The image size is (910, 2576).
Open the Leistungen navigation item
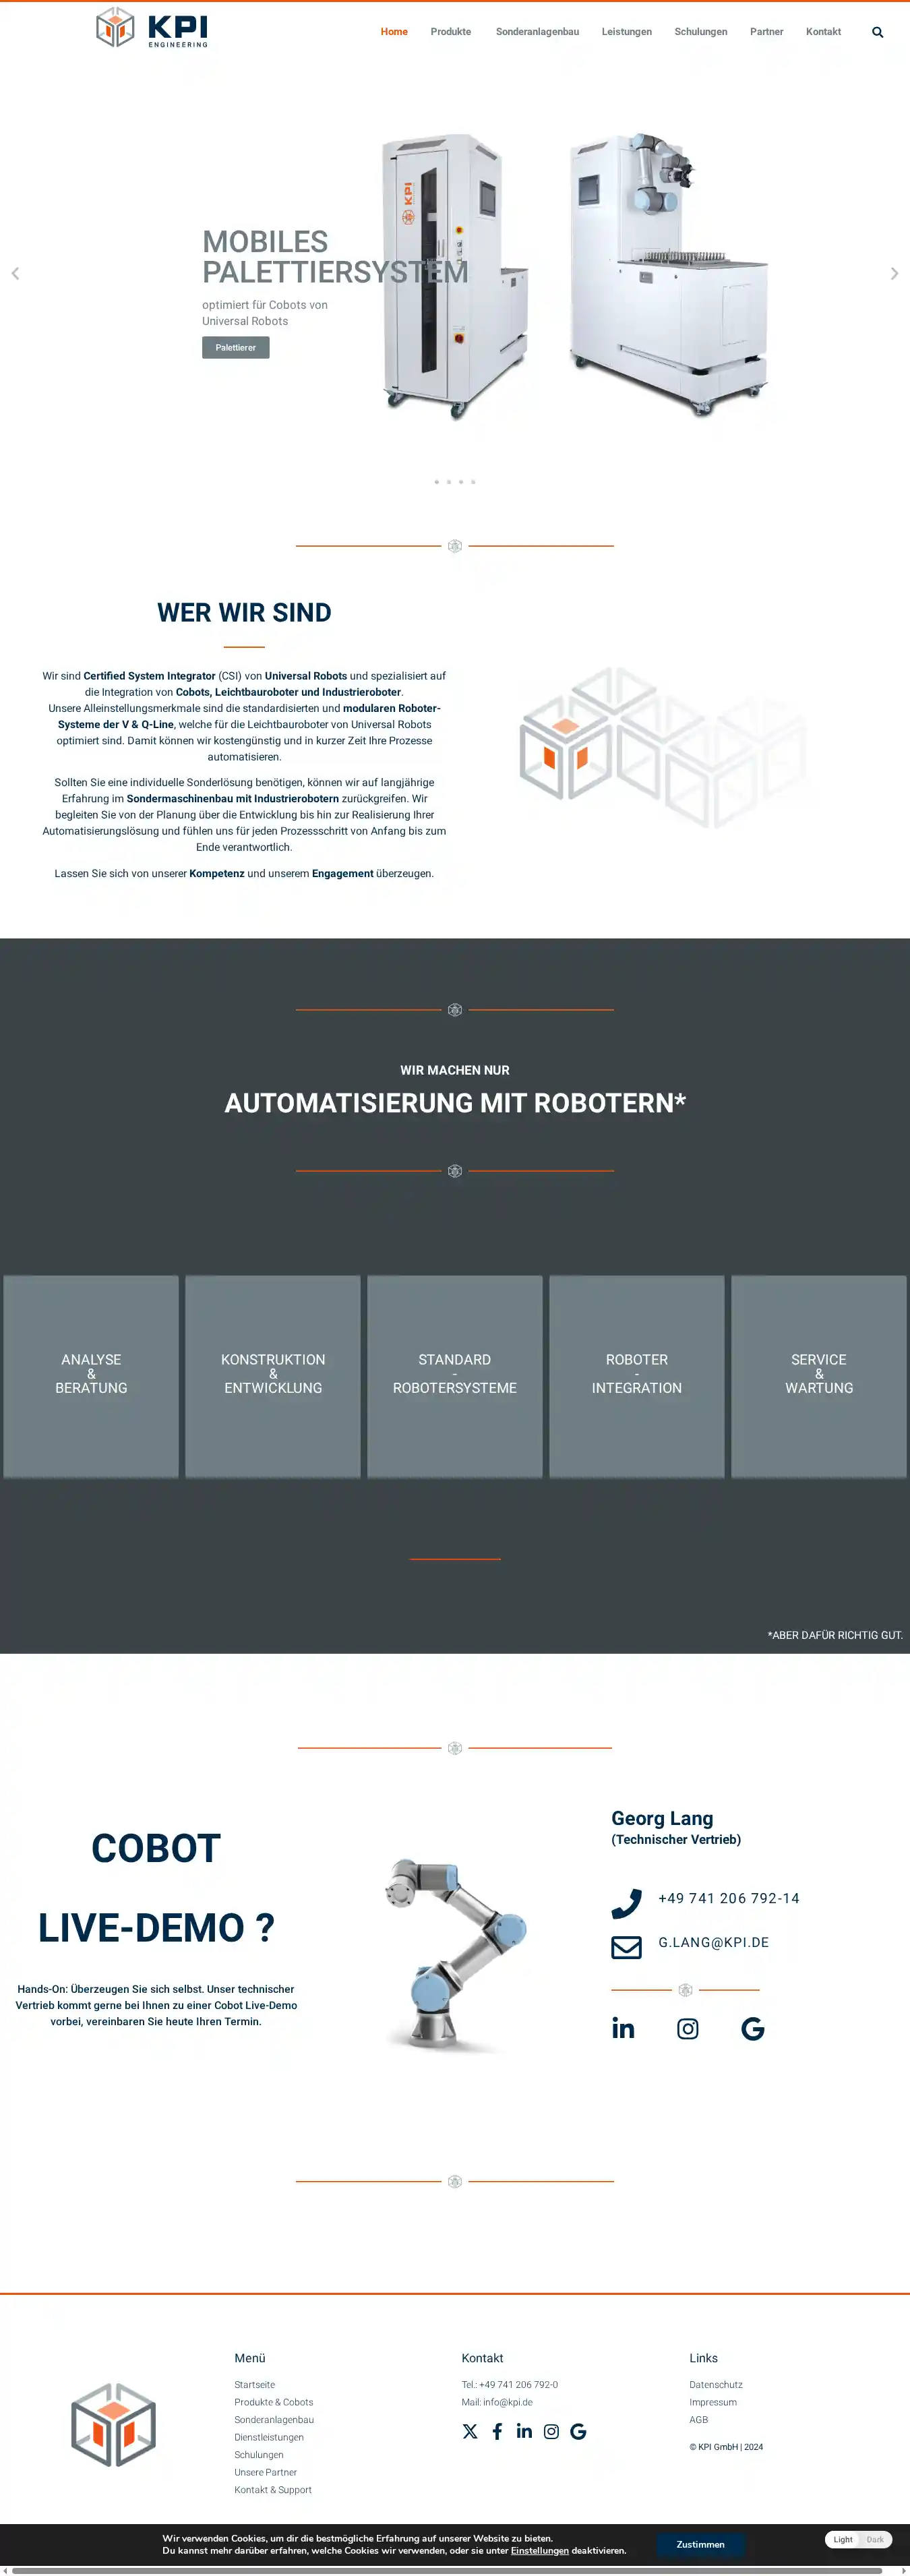(626, 32)
